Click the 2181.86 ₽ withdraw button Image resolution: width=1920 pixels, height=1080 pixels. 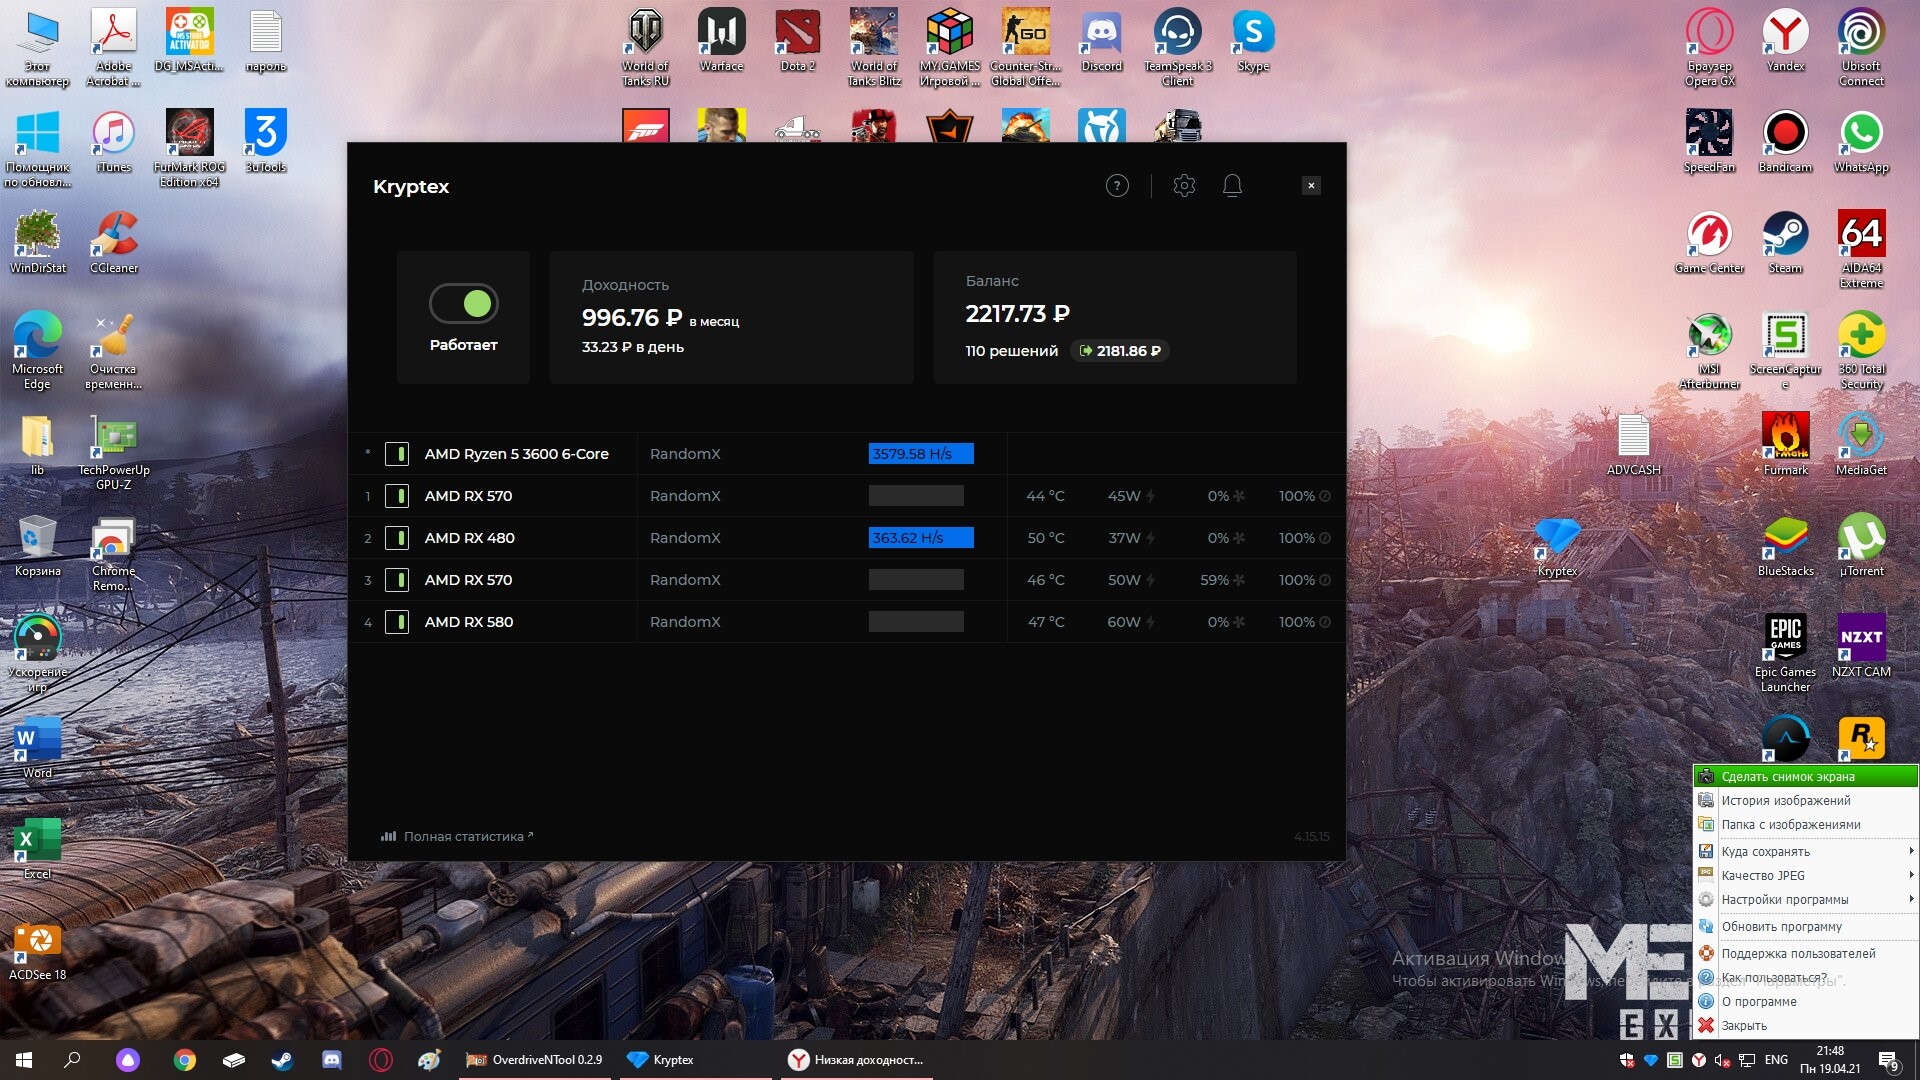(1120, 352)
